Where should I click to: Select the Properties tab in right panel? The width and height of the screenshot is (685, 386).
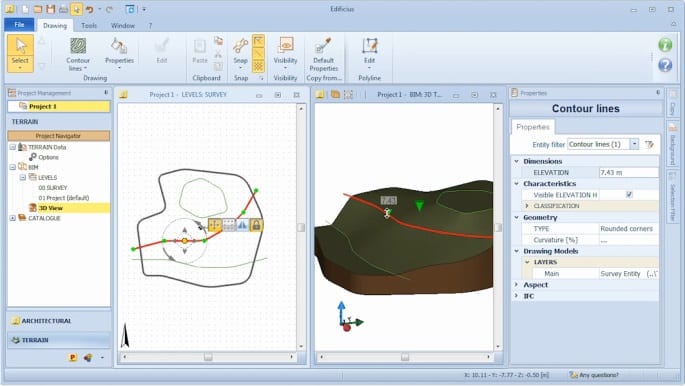click(x=533, y=127)
